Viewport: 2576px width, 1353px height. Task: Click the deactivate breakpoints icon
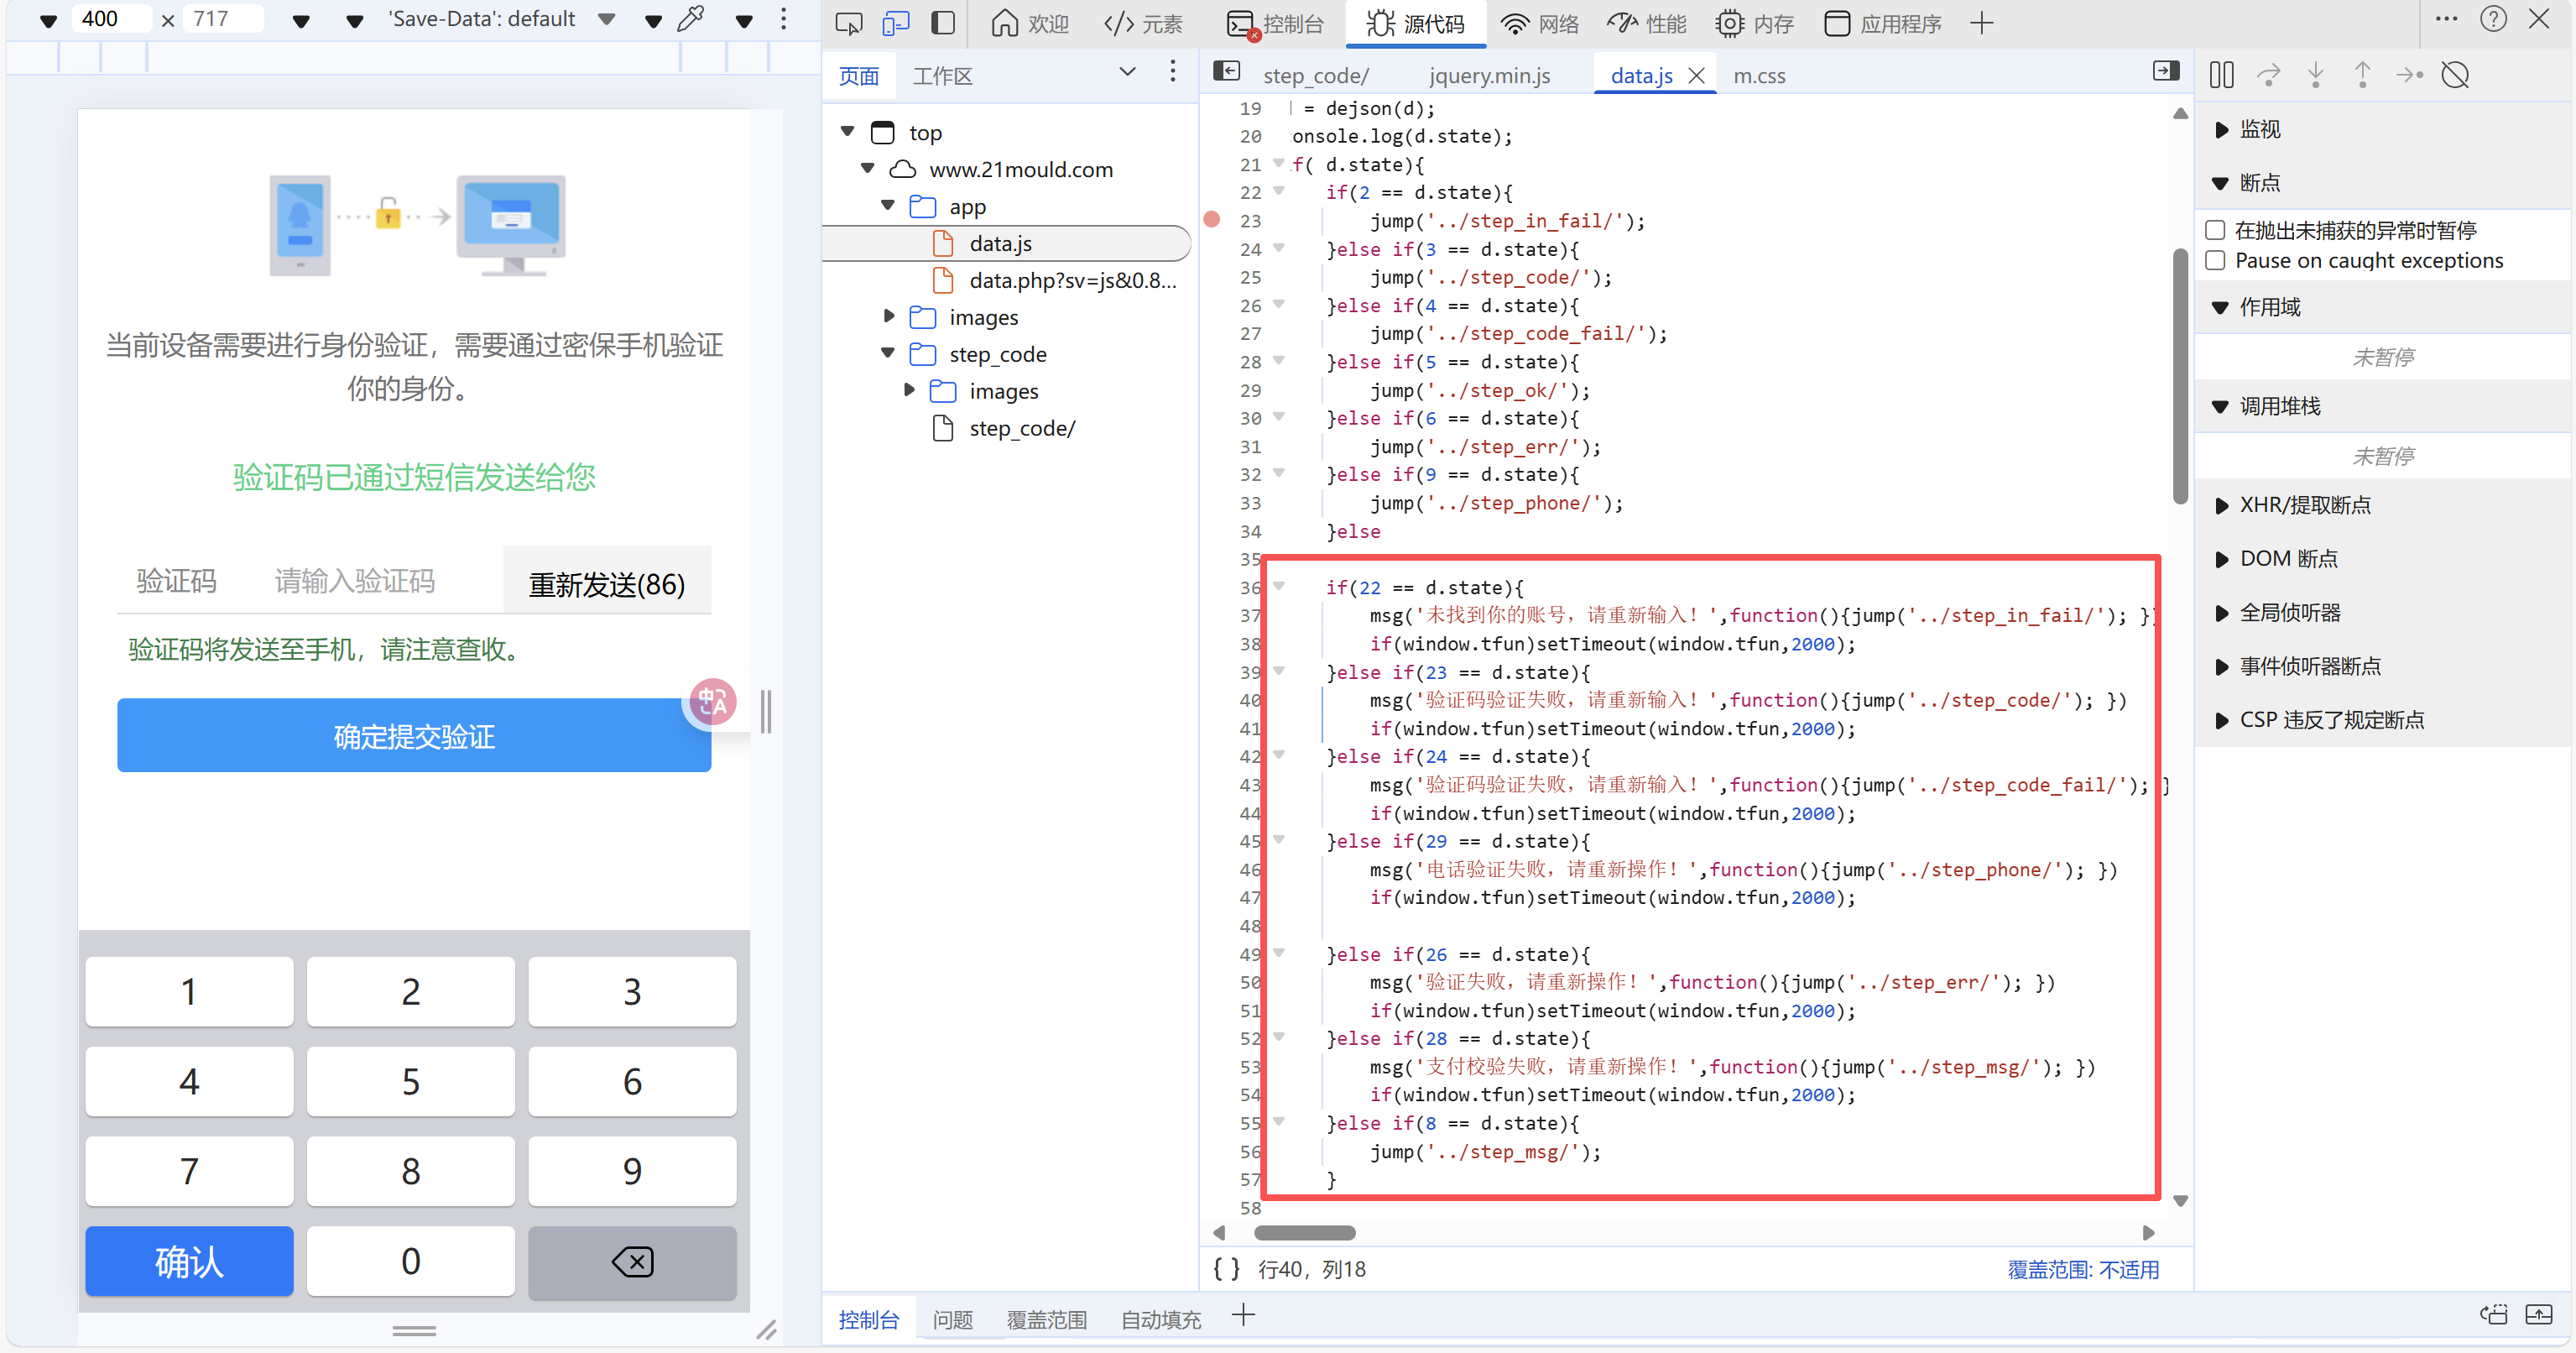pyautogui.click(x=2456, y=75)
